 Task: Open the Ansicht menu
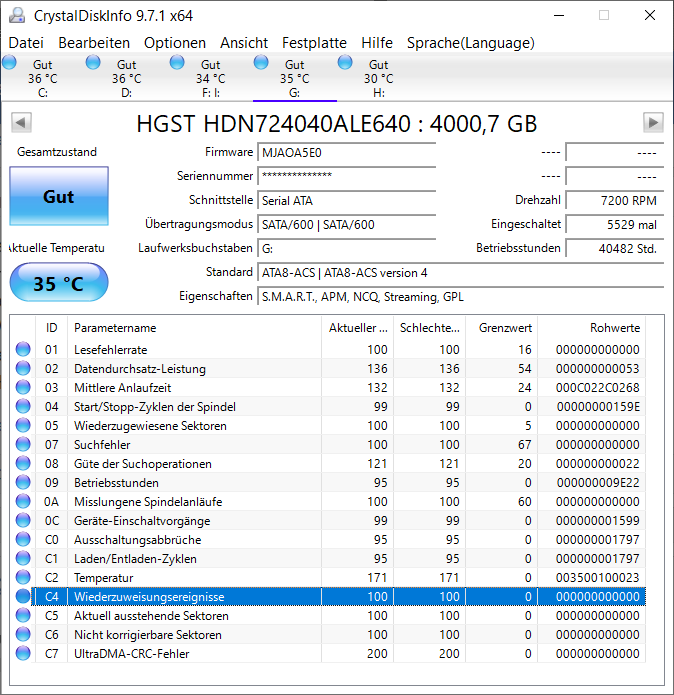point(244,43)
